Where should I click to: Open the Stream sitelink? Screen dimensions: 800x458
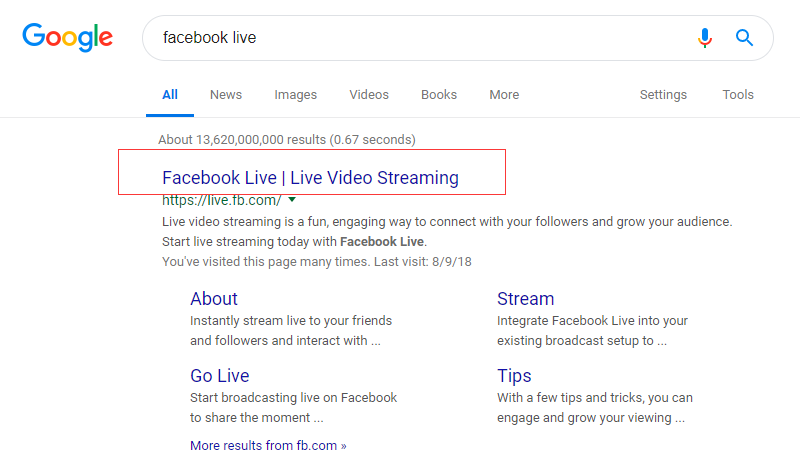coord(526,299)
